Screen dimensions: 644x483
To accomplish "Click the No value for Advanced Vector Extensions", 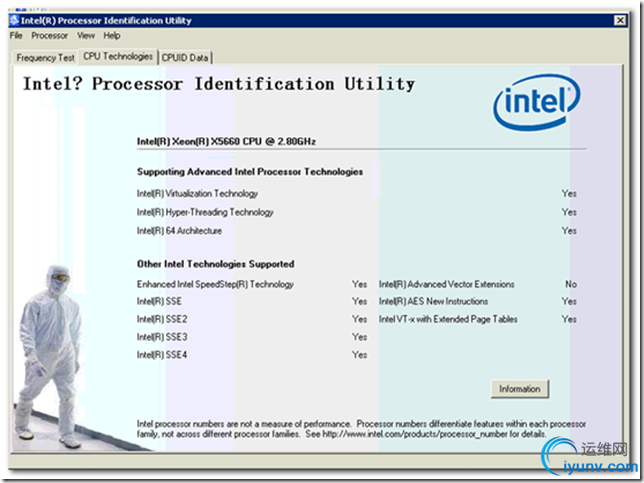I will click(x=571, y=284).
